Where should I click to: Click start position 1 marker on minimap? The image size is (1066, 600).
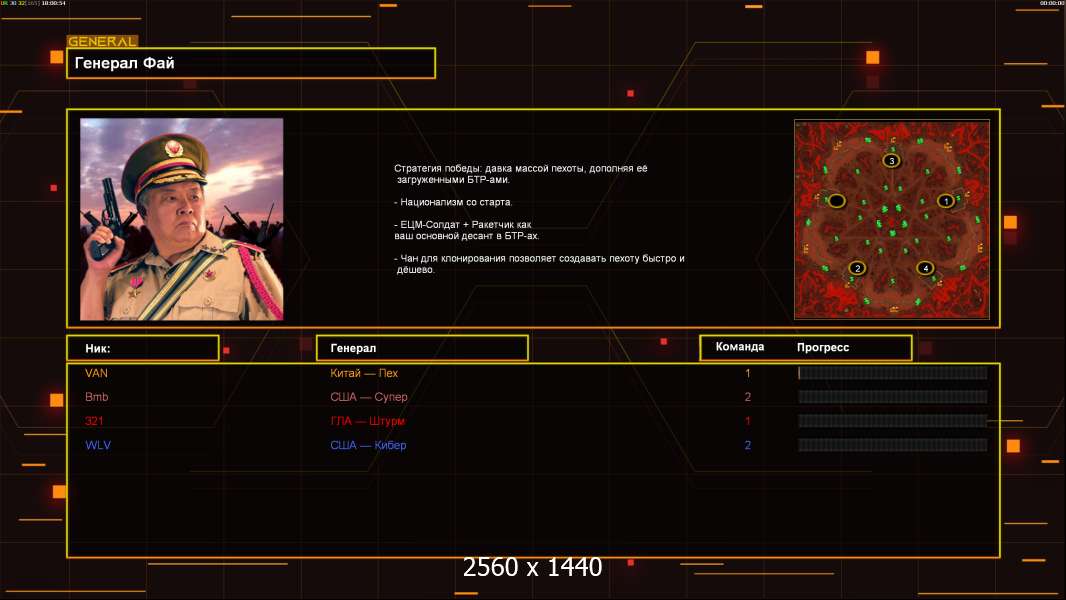pos(945,200)
